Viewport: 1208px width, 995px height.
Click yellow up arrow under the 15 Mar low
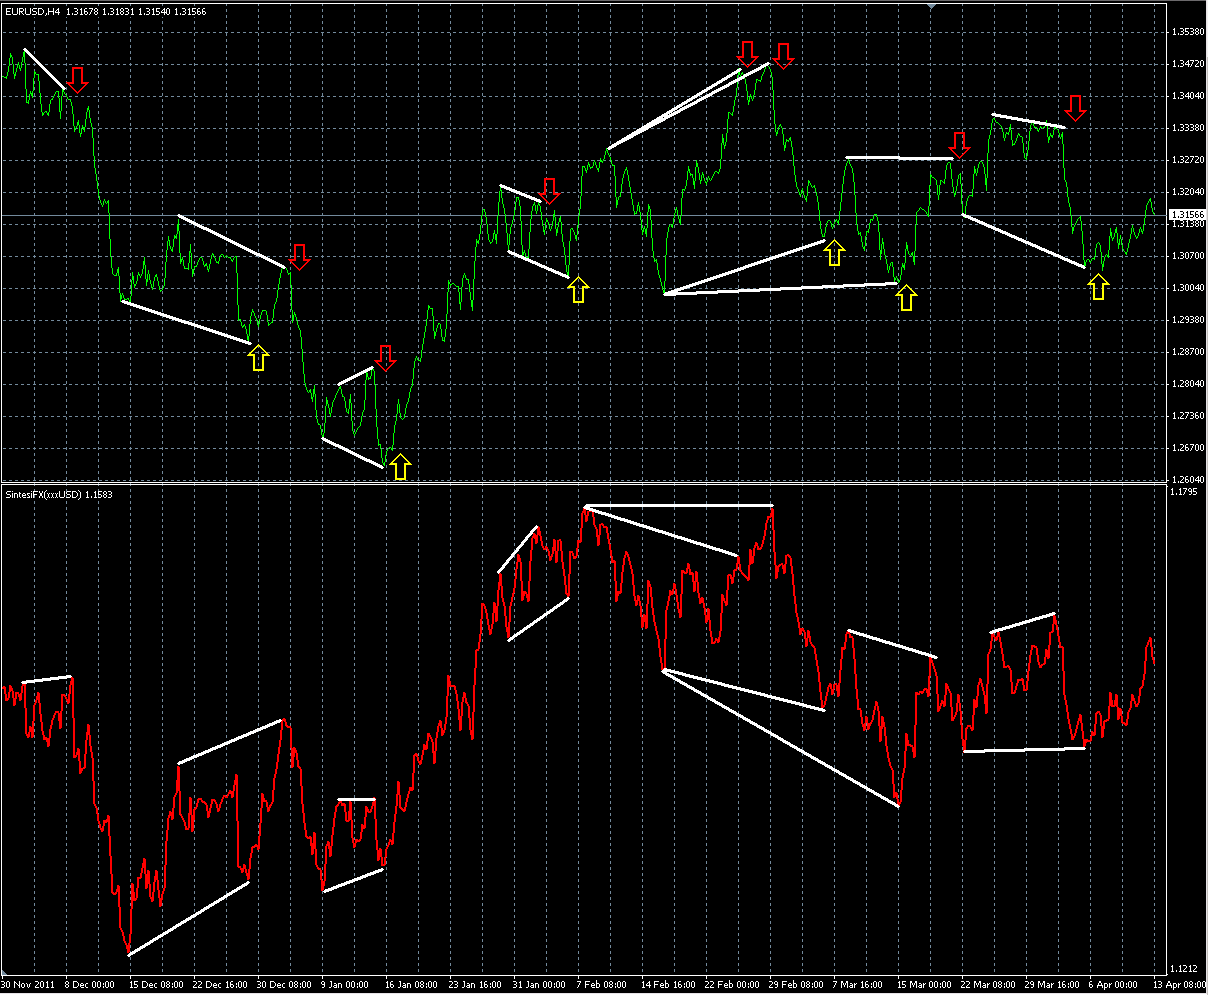[x=906, y=298]
